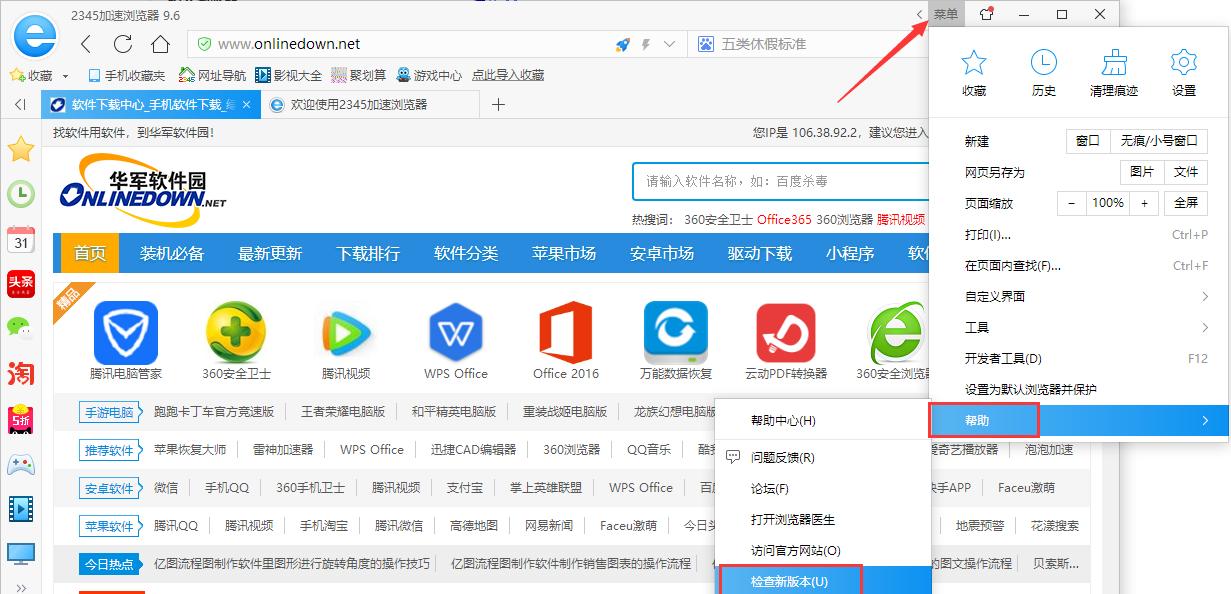Open the 装机必备 navigation link
The width and height of the screenshot is (1231, 594).
[172, 253]
